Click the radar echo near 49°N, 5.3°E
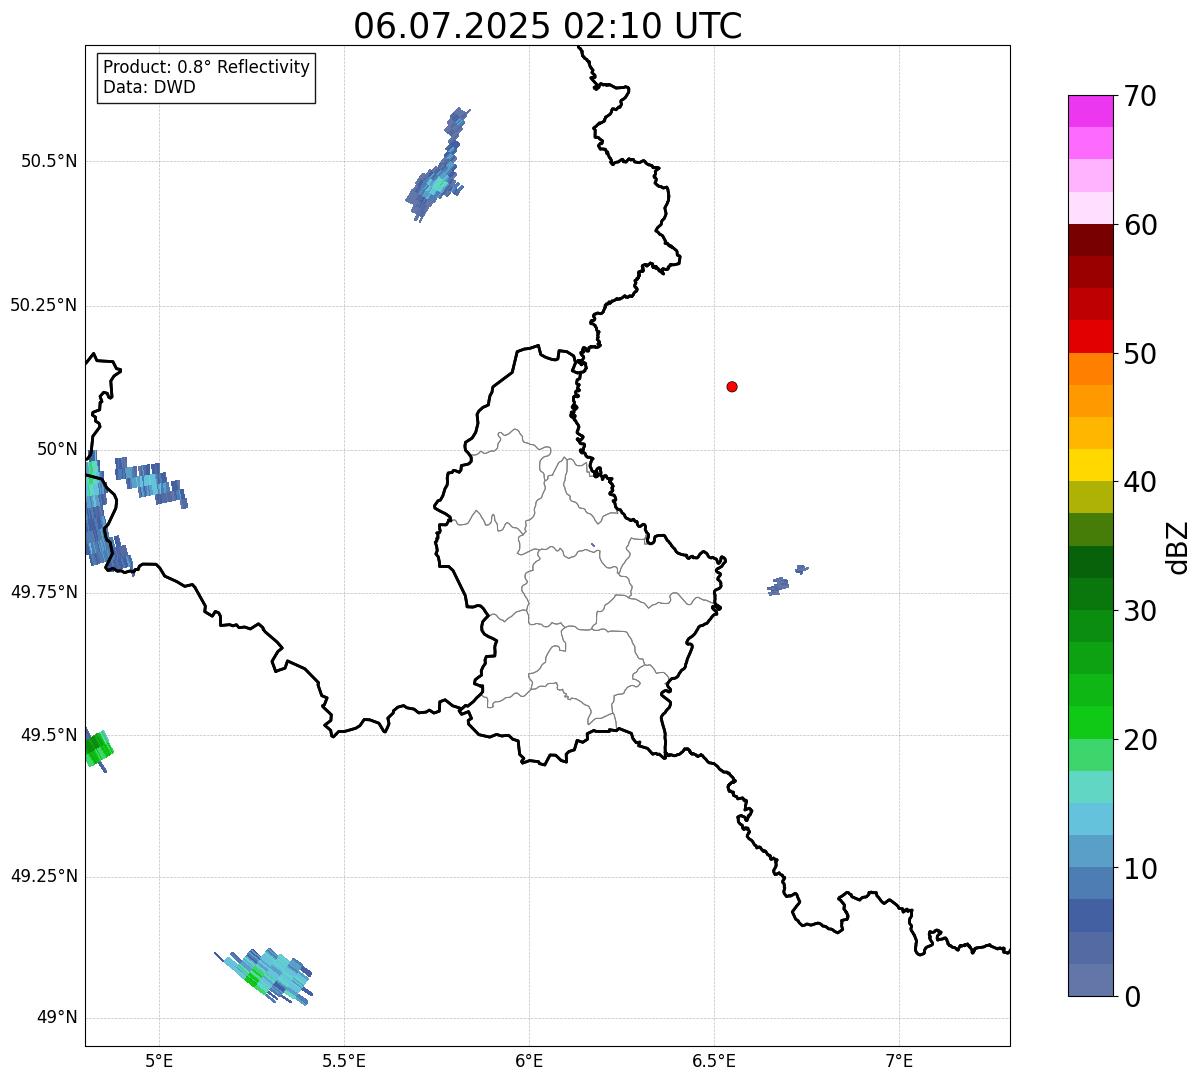1202x1081 pixels. (264, 976)
